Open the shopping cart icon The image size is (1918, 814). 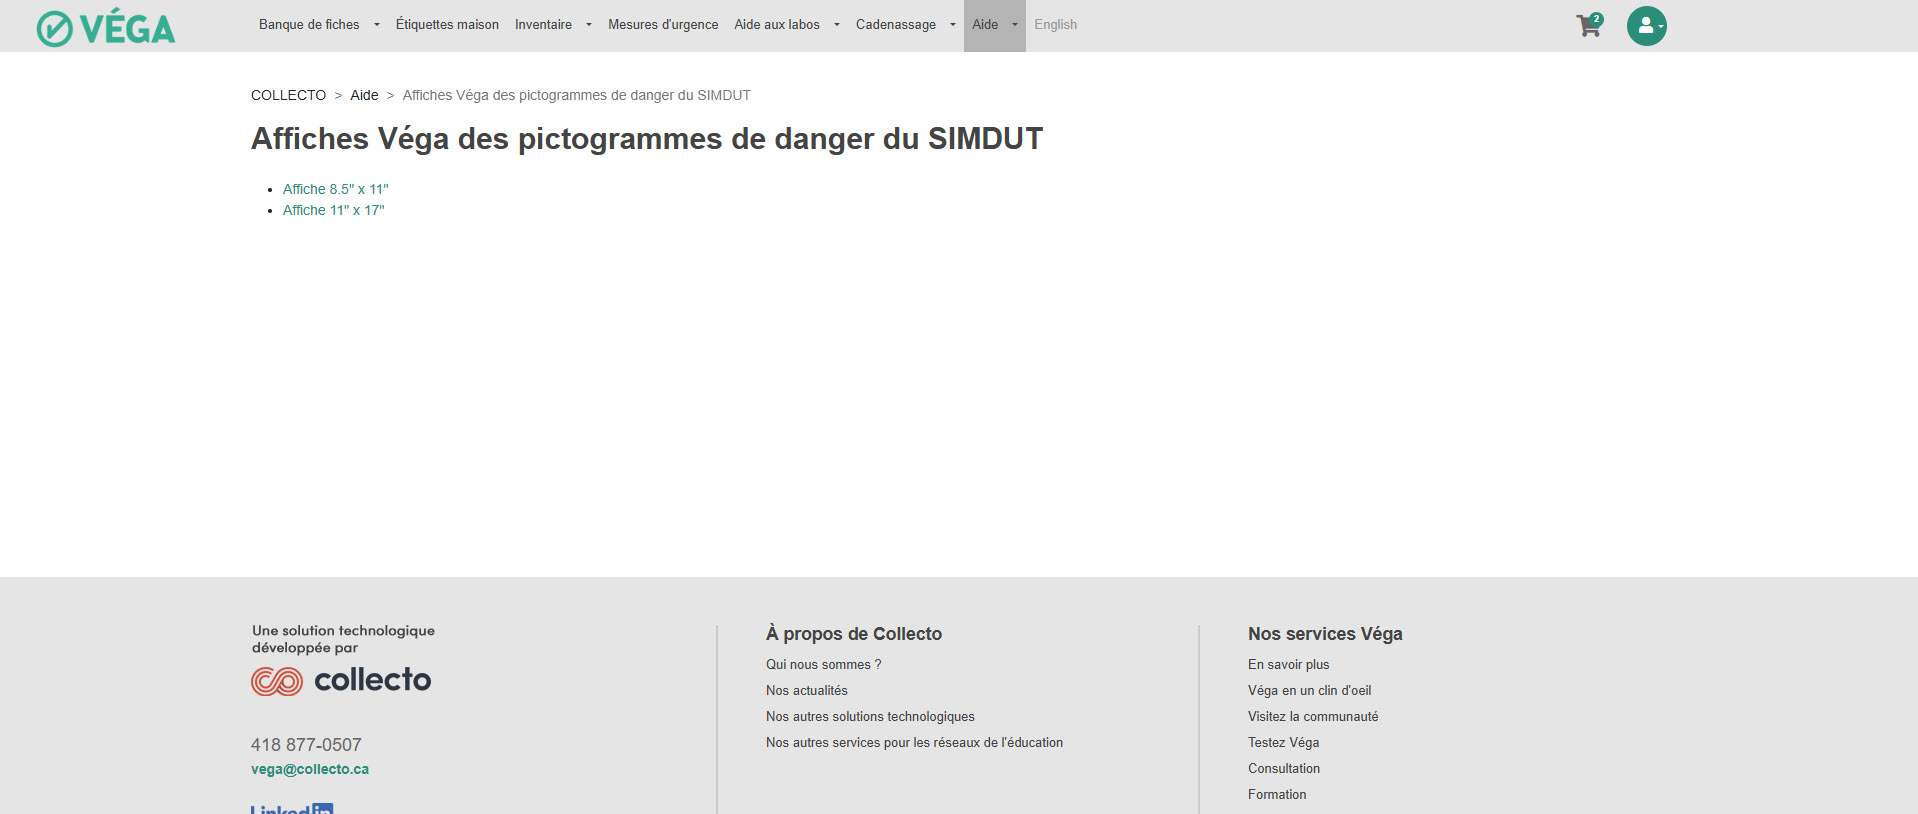tap(1588, 26)
